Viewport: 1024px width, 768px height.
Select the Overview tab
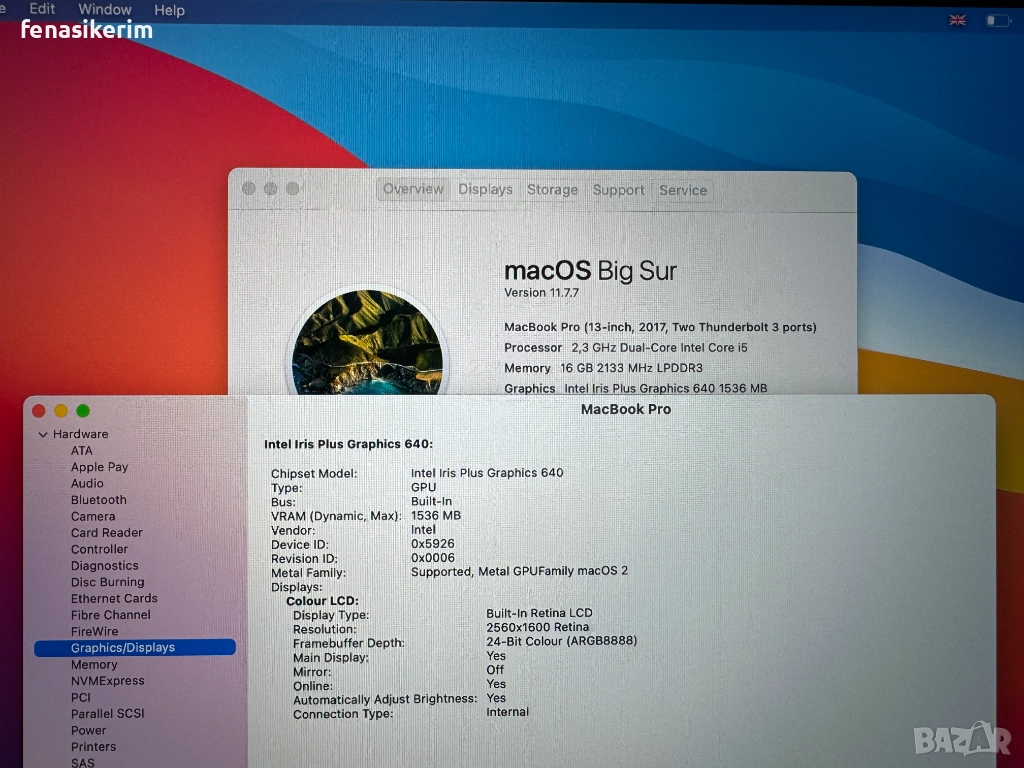[413, 190]
